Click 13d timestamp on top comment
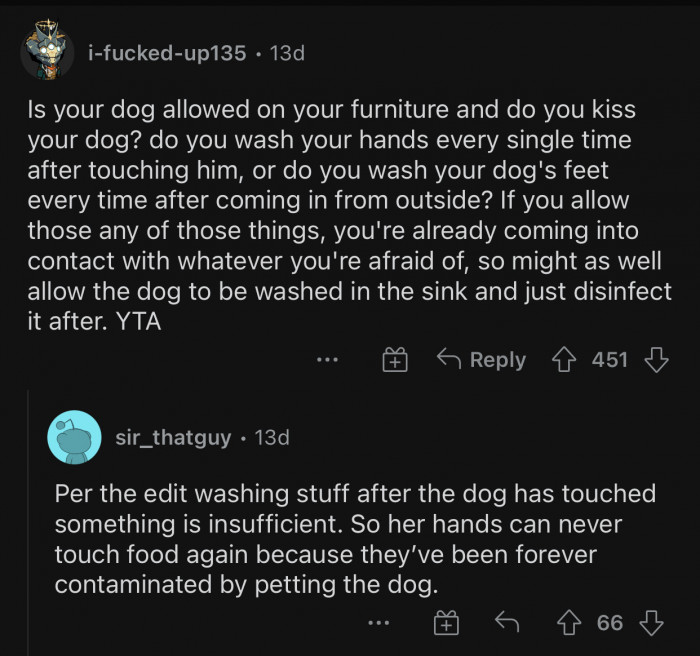This screenshot has width=700, height=656. (x=287, y=53)
